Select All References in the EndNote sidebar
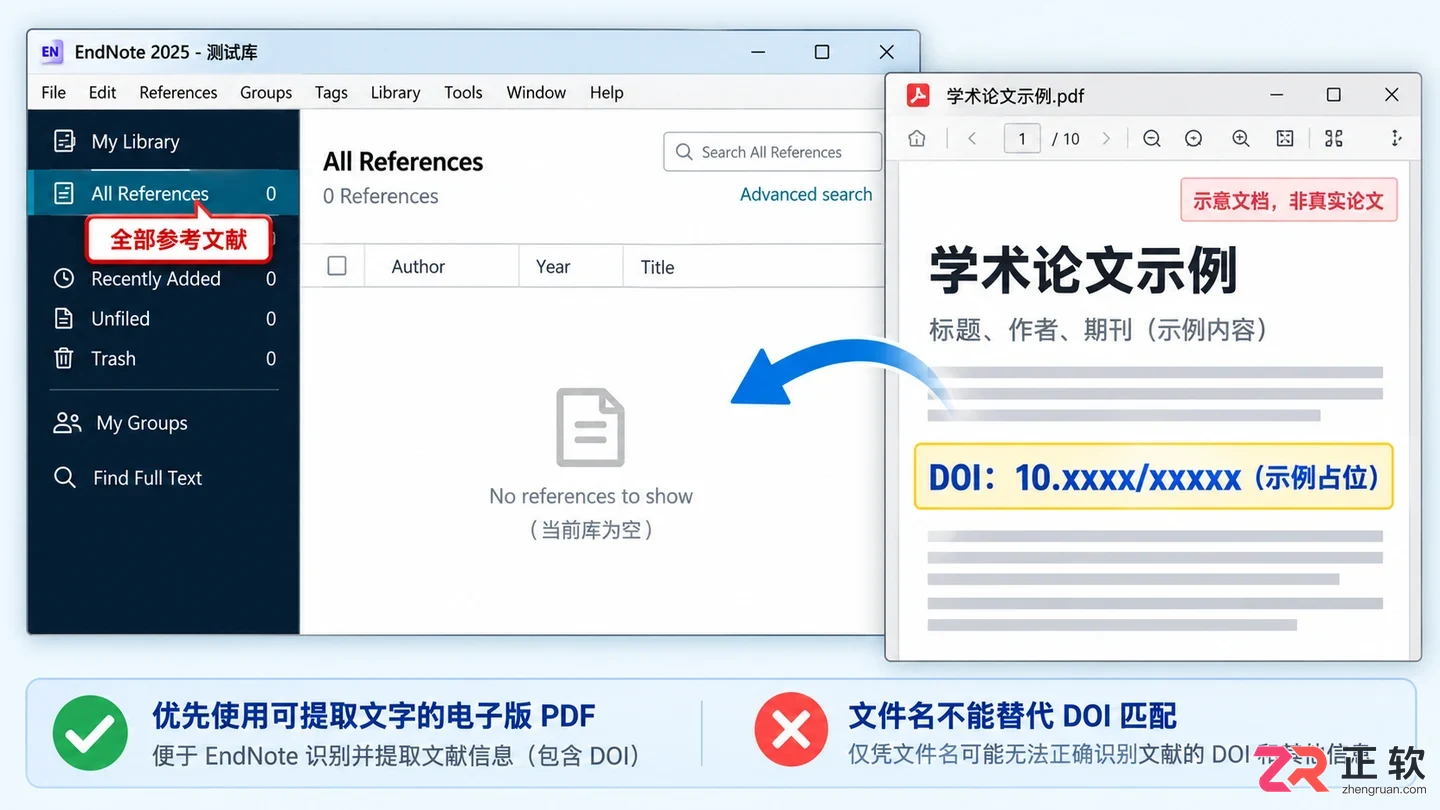This screenshot has height=810, width=1440. [x=164, y=193]
